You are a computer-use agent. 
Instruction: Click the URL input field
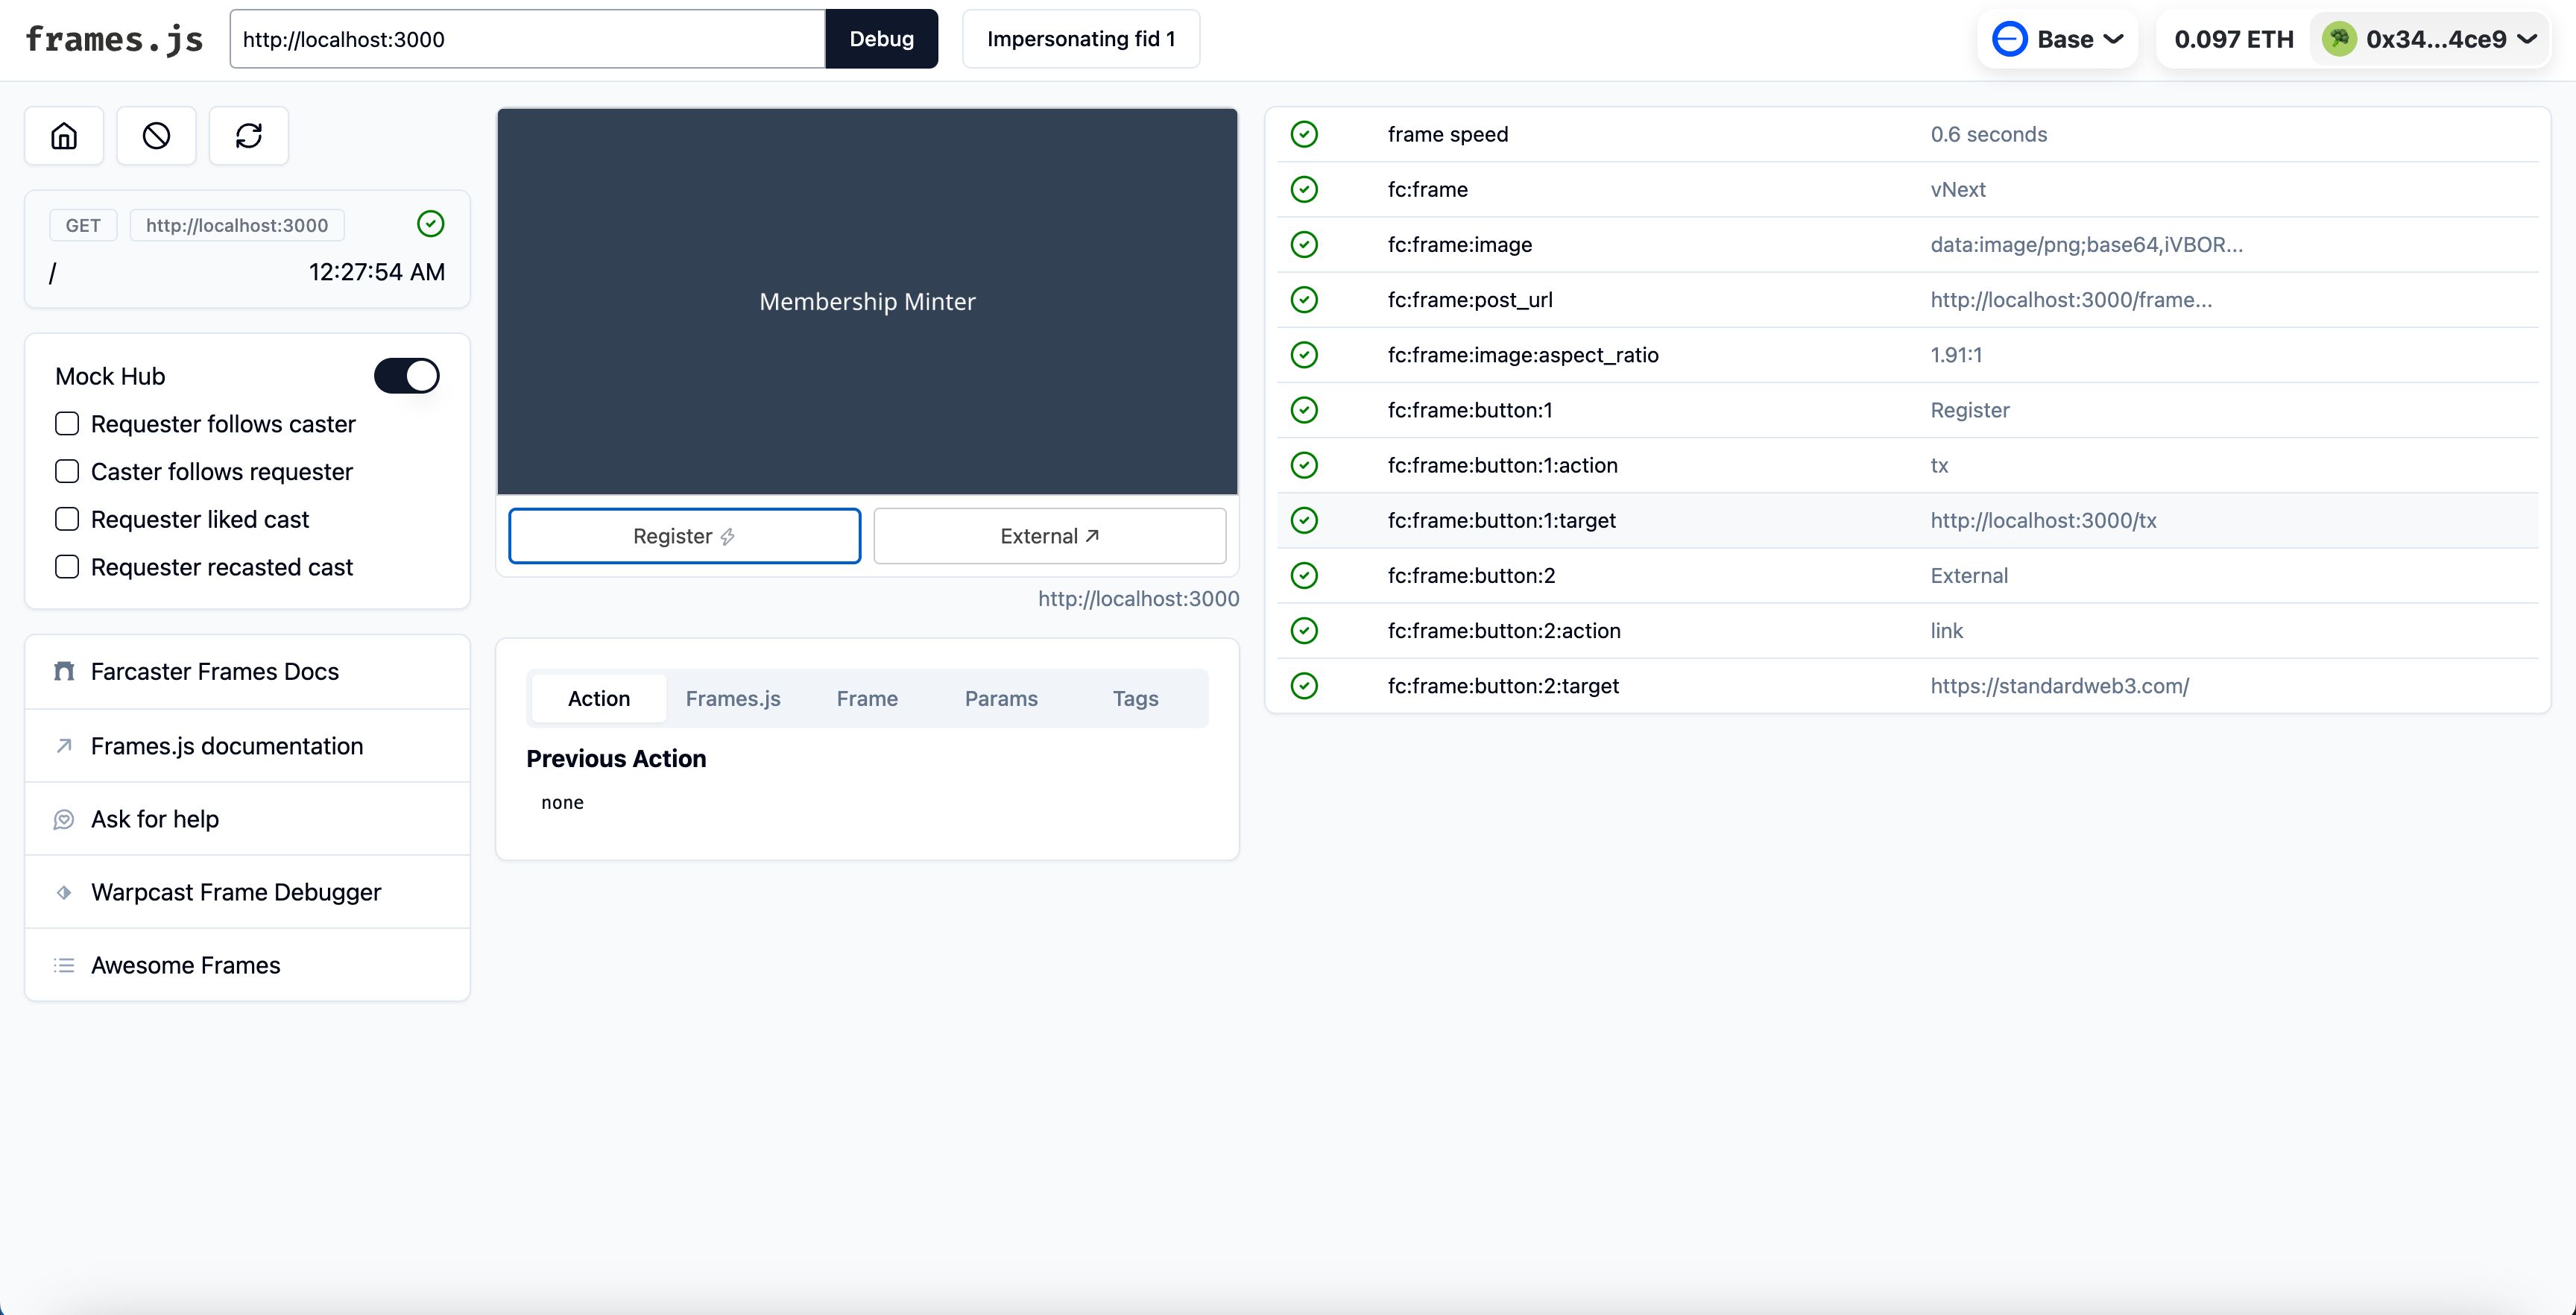pyautogui.click(x=526, y=37)
